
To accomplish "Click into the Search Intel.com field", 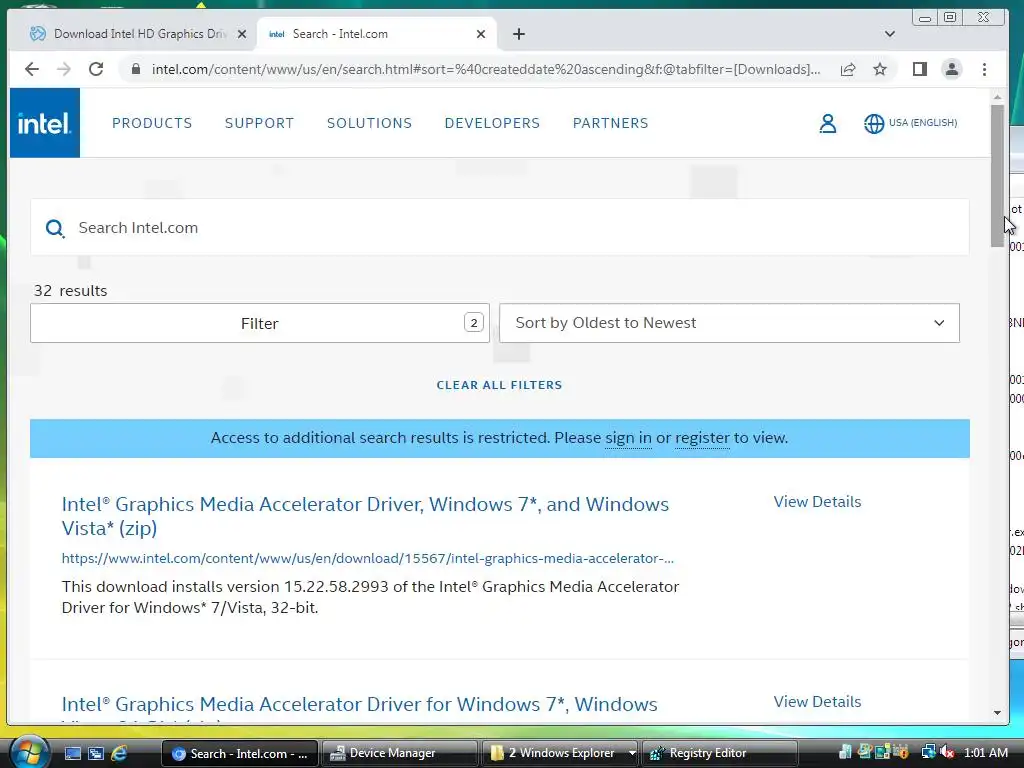I will tap(500, 227).
